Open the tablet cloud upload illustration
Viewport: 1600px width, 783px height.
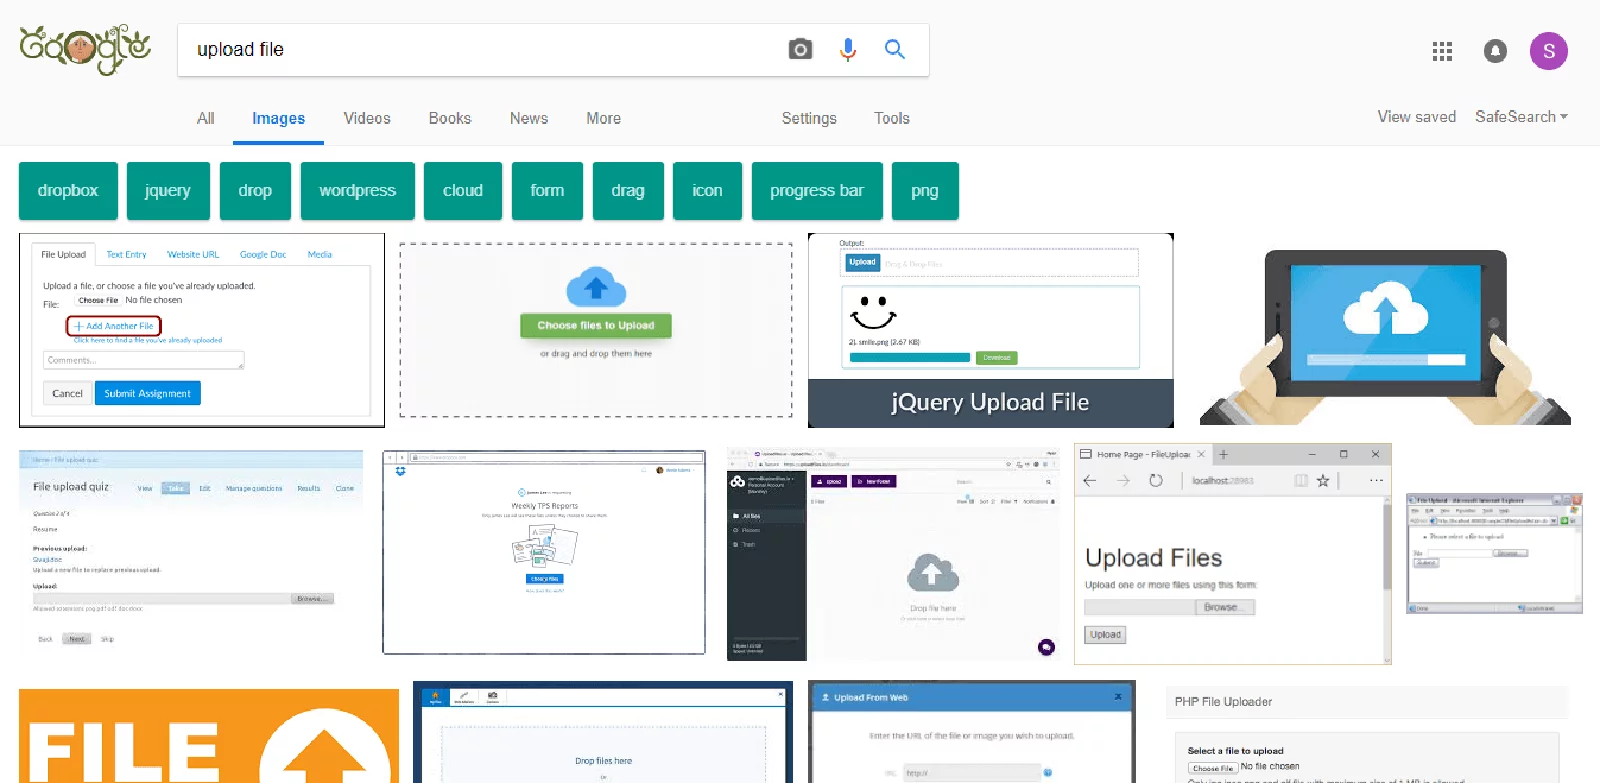1385,336
